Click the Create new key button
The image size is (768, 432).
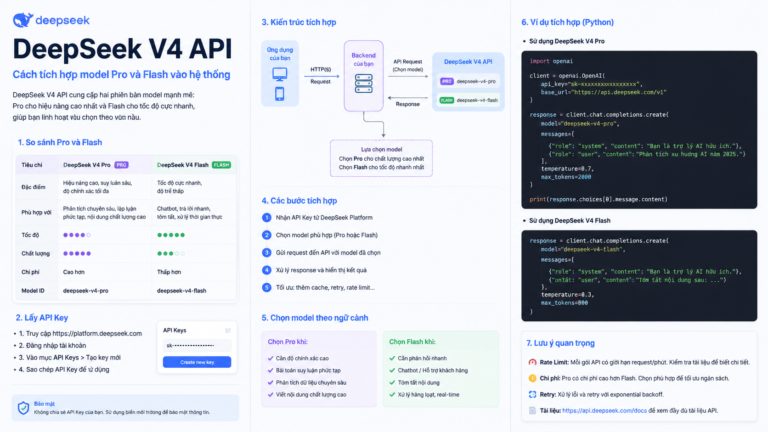tap(197, 362)
